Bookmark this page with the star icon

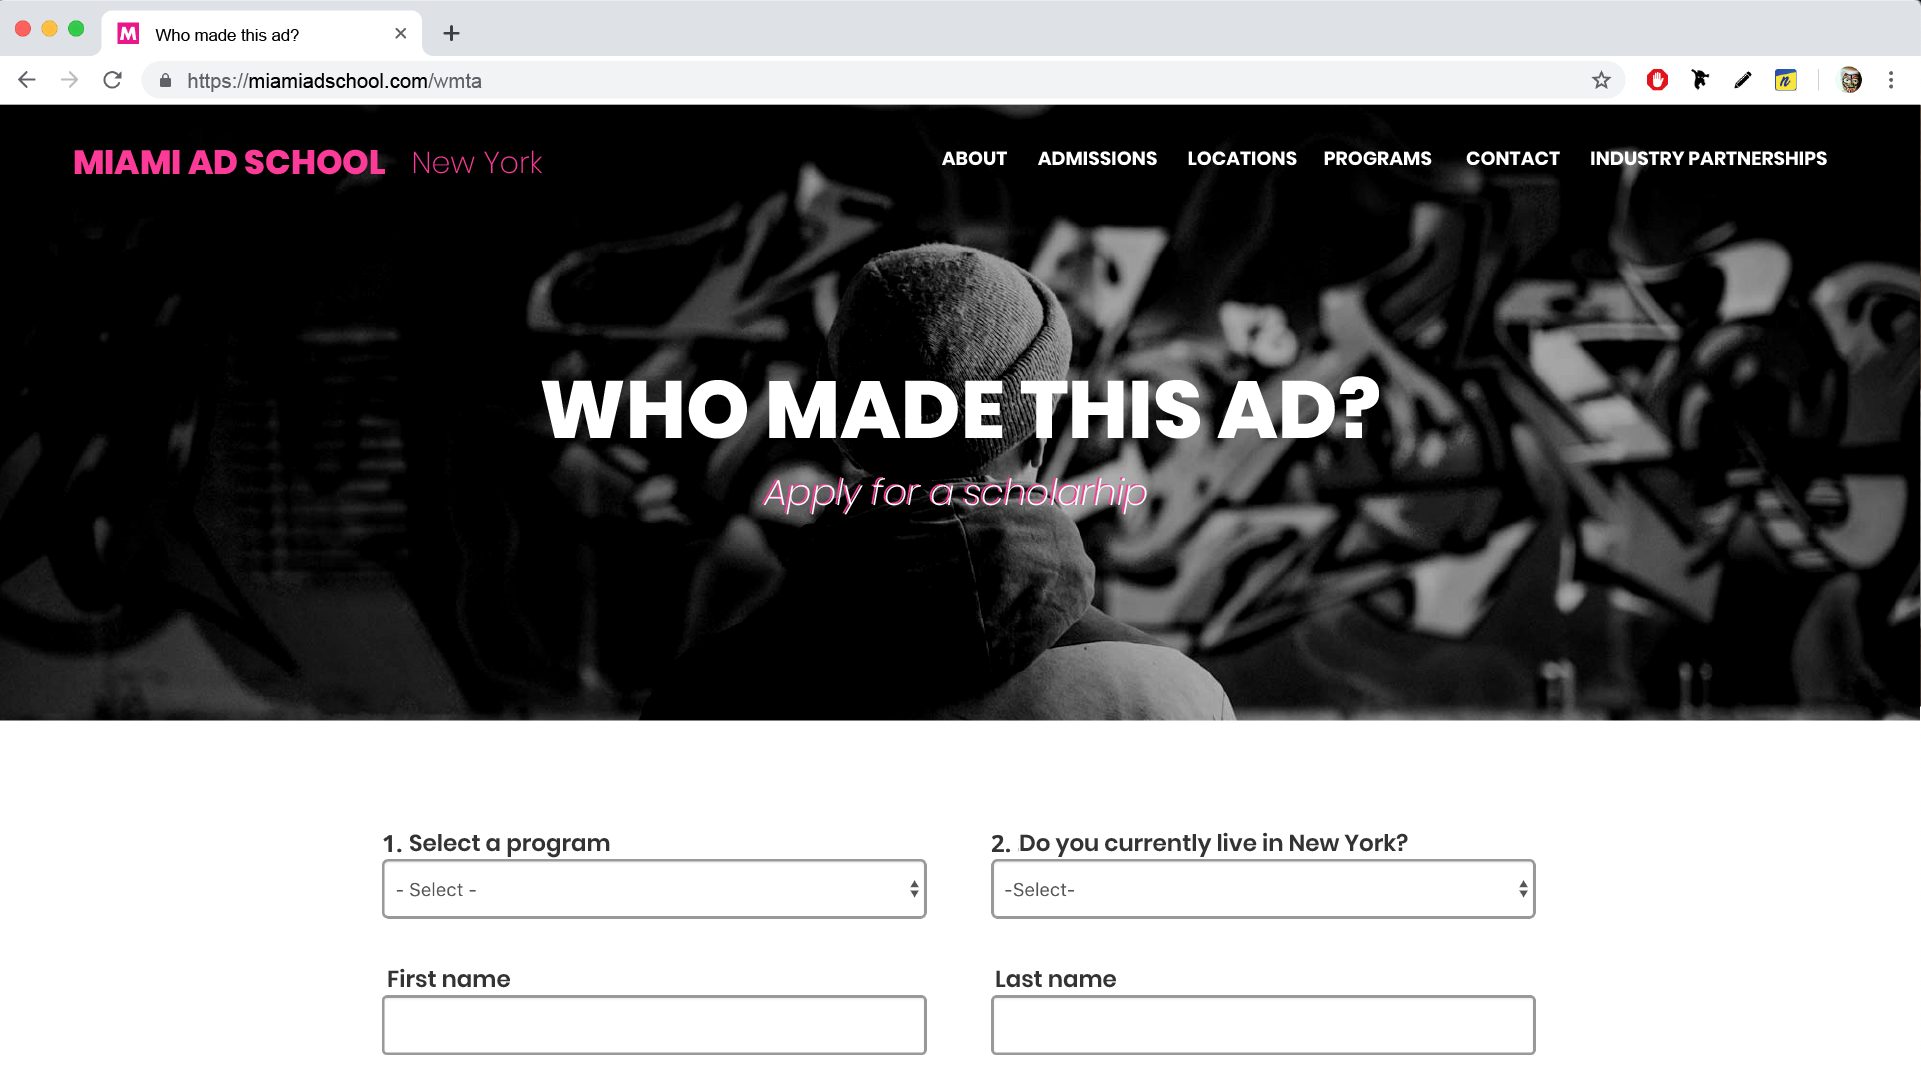click(1601, 80)
